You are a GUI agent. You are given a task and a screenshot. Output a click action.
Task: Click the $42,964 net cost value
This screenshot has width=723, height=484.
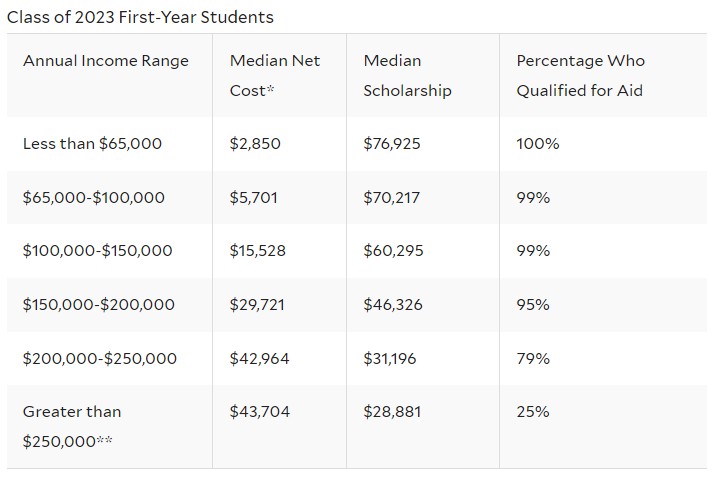click(x=259, y=359)
